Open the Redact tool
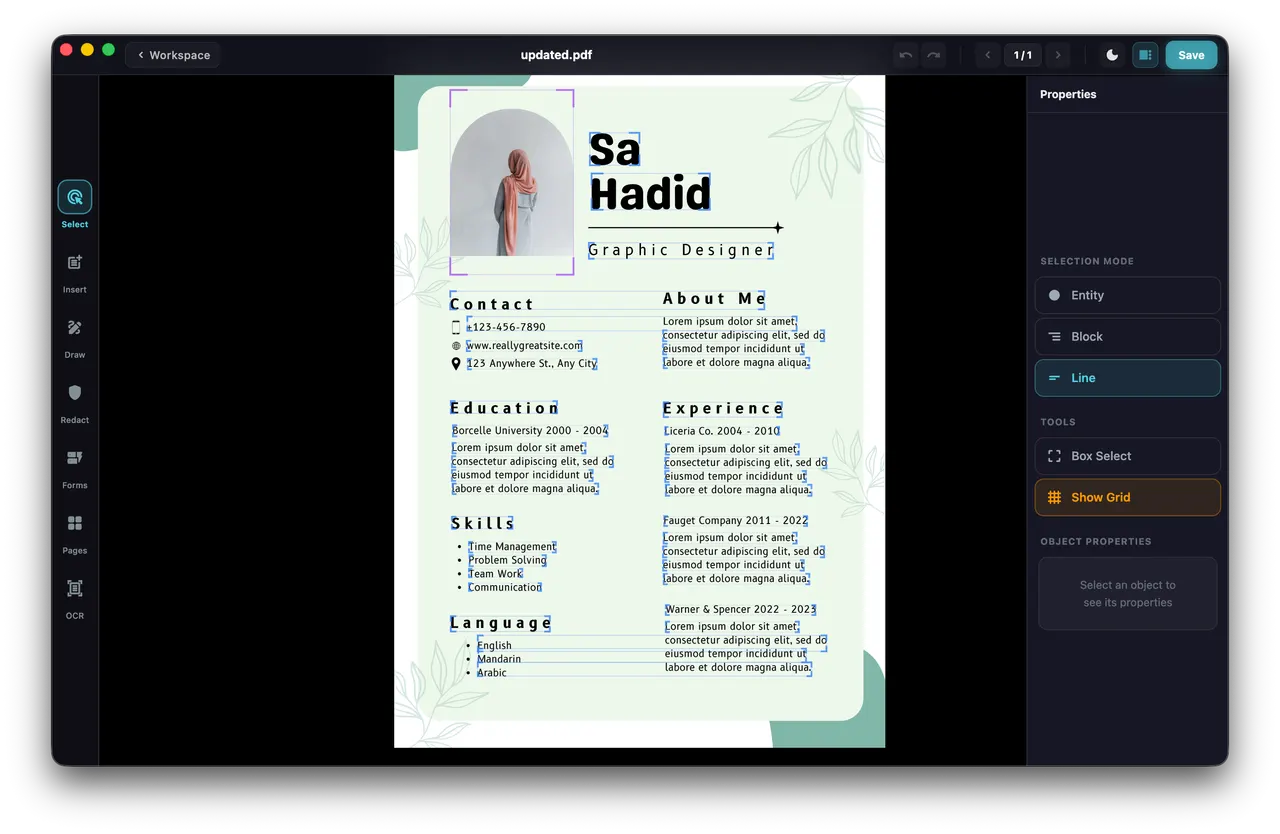 (x=75, y=401)
